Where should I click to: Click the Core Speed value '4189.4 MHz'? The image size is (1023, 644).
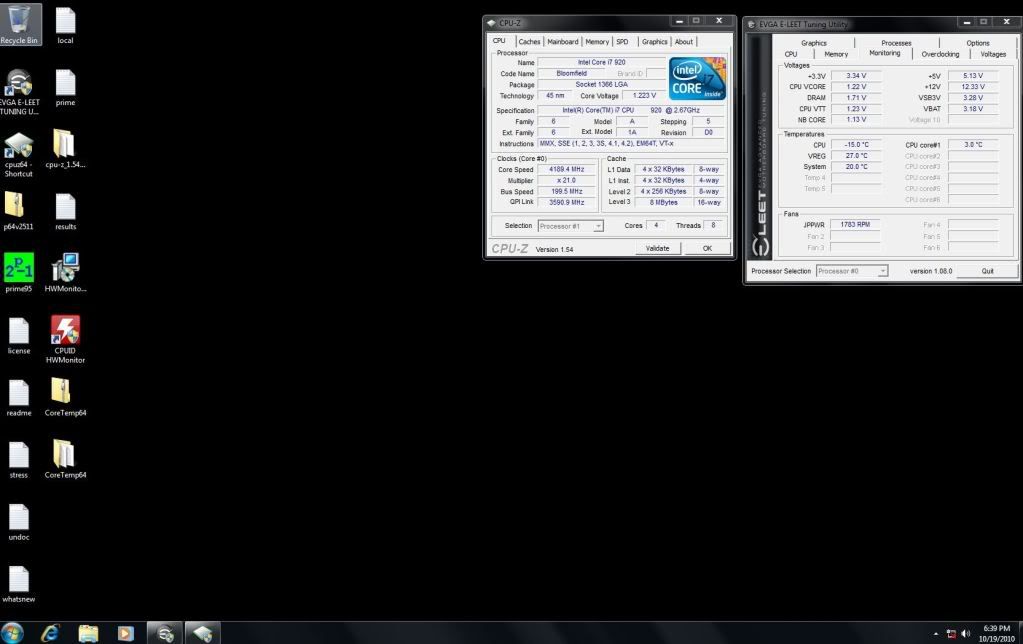click(x=566, y=170)
